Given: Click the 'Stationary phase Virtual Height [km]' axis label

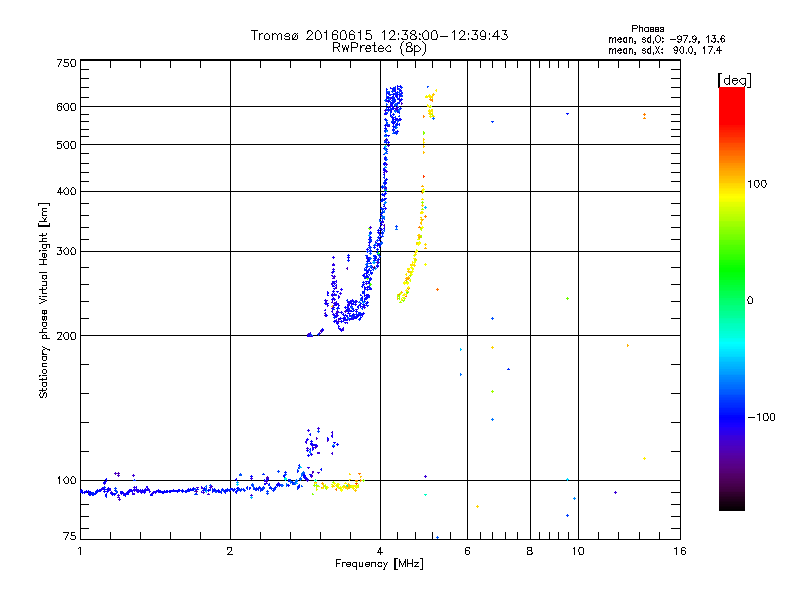Looking at the screenshot, I should (x=44, y=300).
